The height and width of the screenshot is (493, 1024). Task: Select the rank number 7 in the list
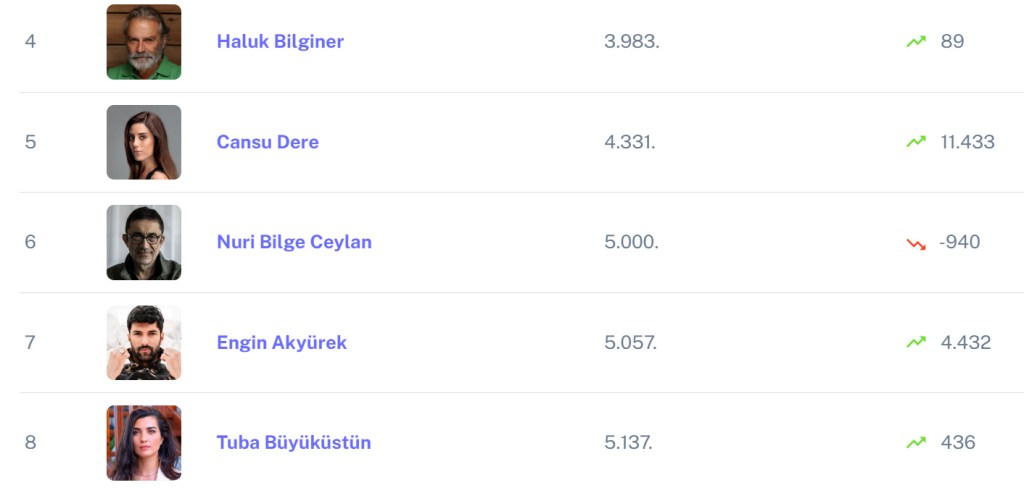[x=30, y=342]
